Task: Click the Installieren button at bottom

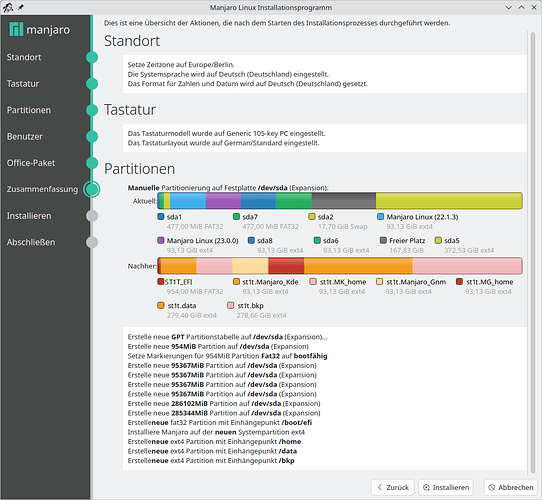Action: [x=446, y=487]
